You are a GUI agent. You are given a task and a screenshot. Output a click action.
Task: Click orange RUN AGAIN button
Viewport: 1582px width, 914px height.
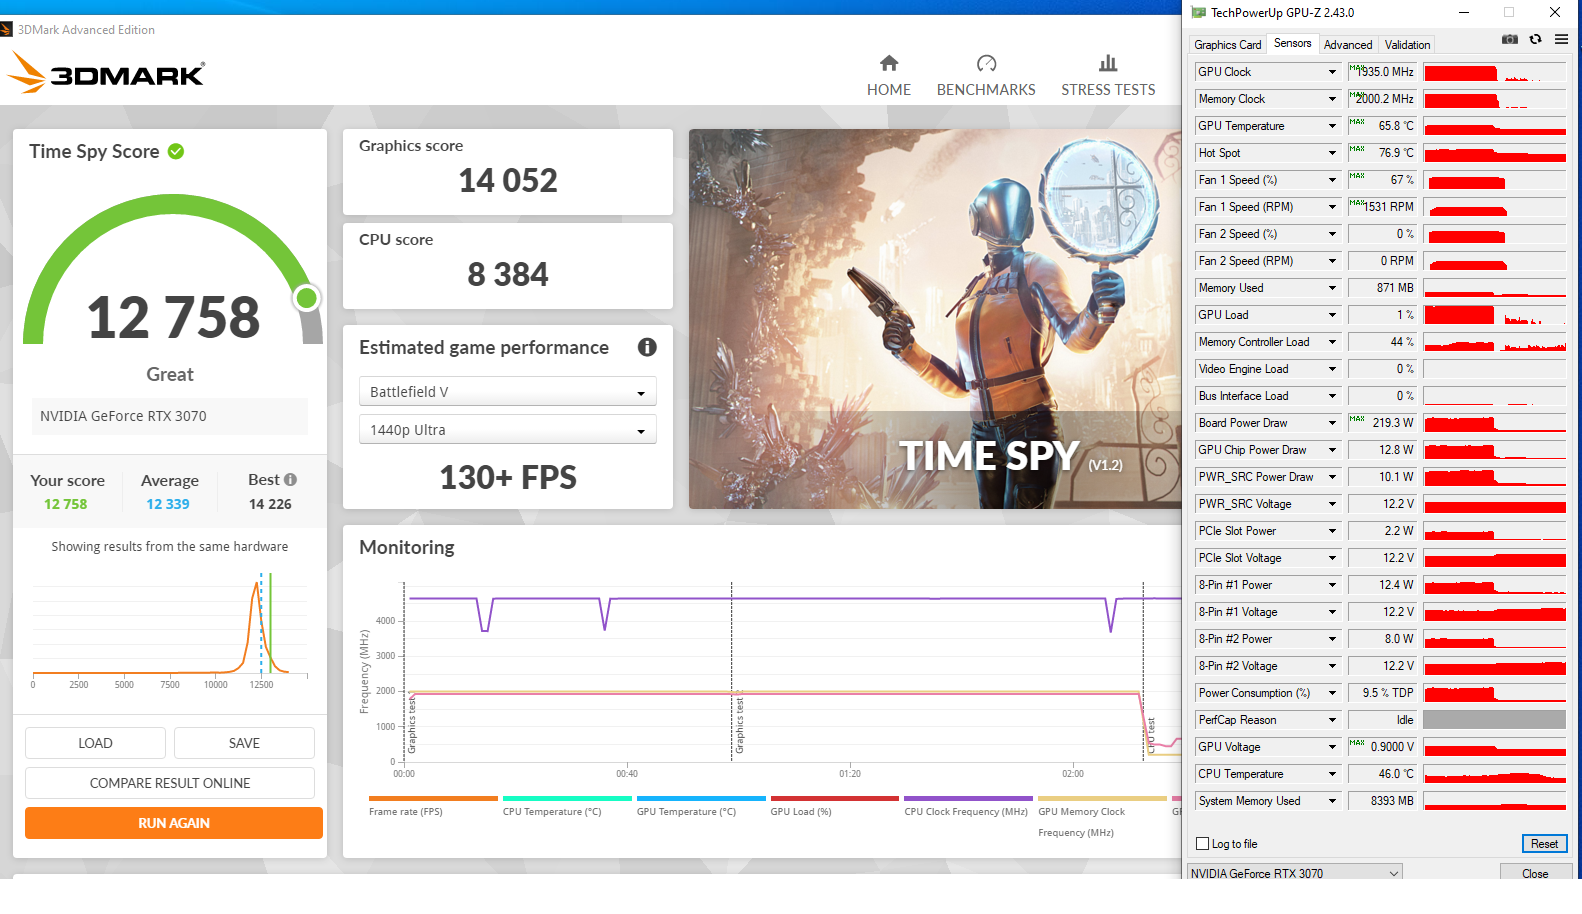(x=174, y=823)
